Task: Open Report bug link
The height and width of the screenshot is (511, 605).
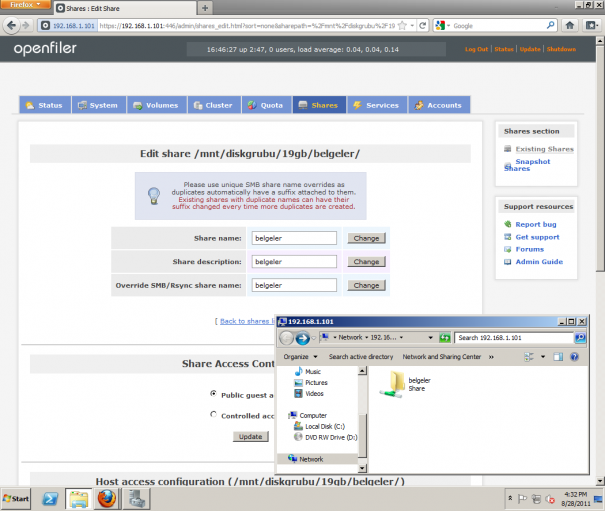Action: [x=536, y=224]
